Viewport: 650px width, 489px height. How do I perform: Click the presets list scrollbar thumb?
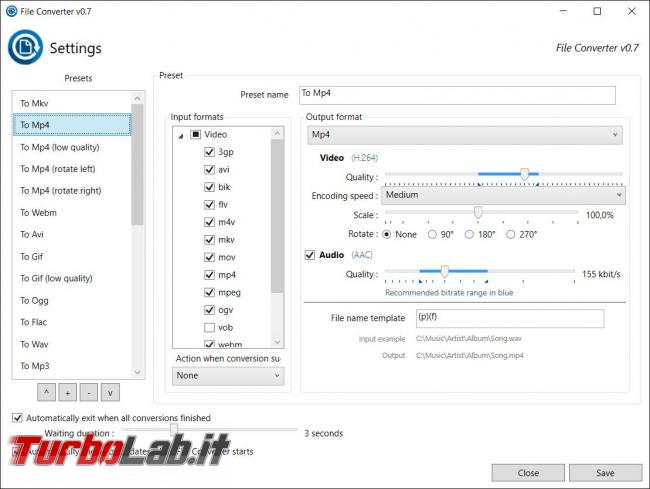138,165
